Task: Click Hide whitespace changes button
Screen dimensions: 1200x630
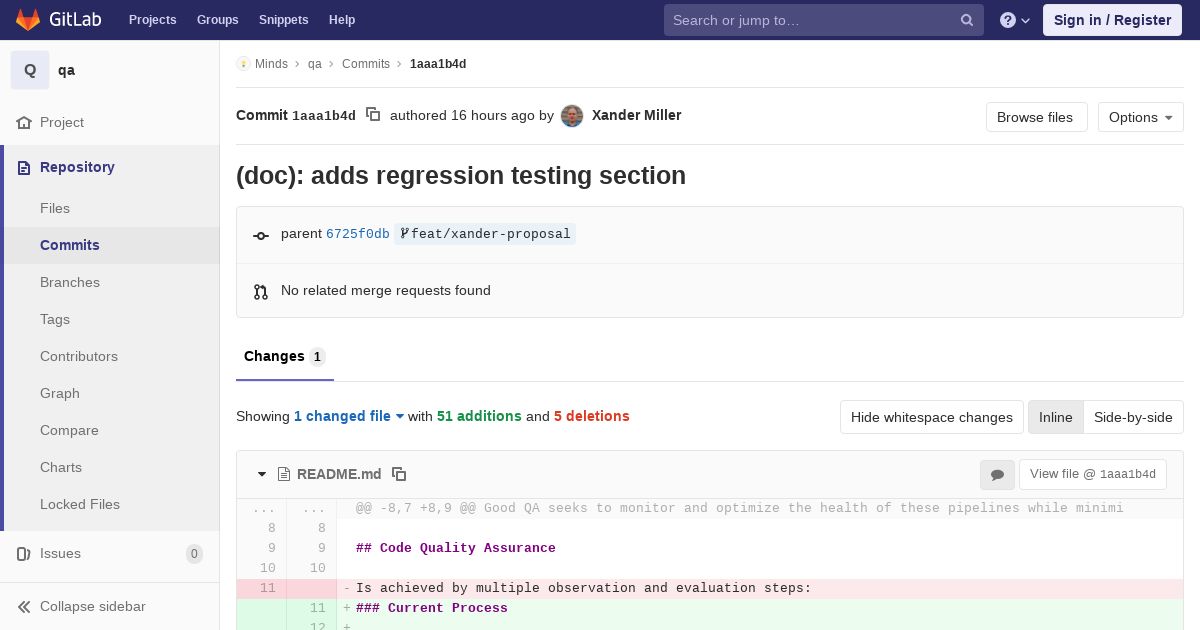Action: [931, 417]
